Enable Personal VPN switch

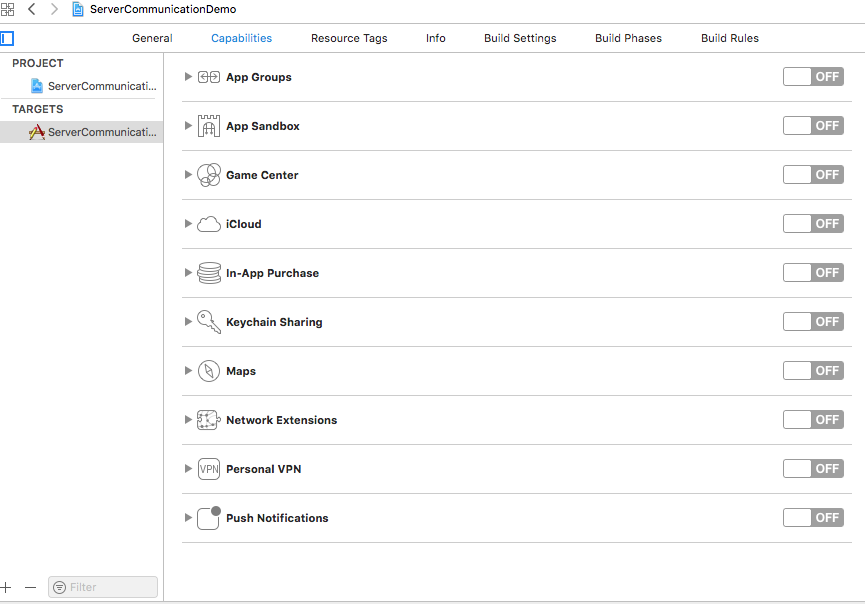pyautogui.click(x=813, y=469)
